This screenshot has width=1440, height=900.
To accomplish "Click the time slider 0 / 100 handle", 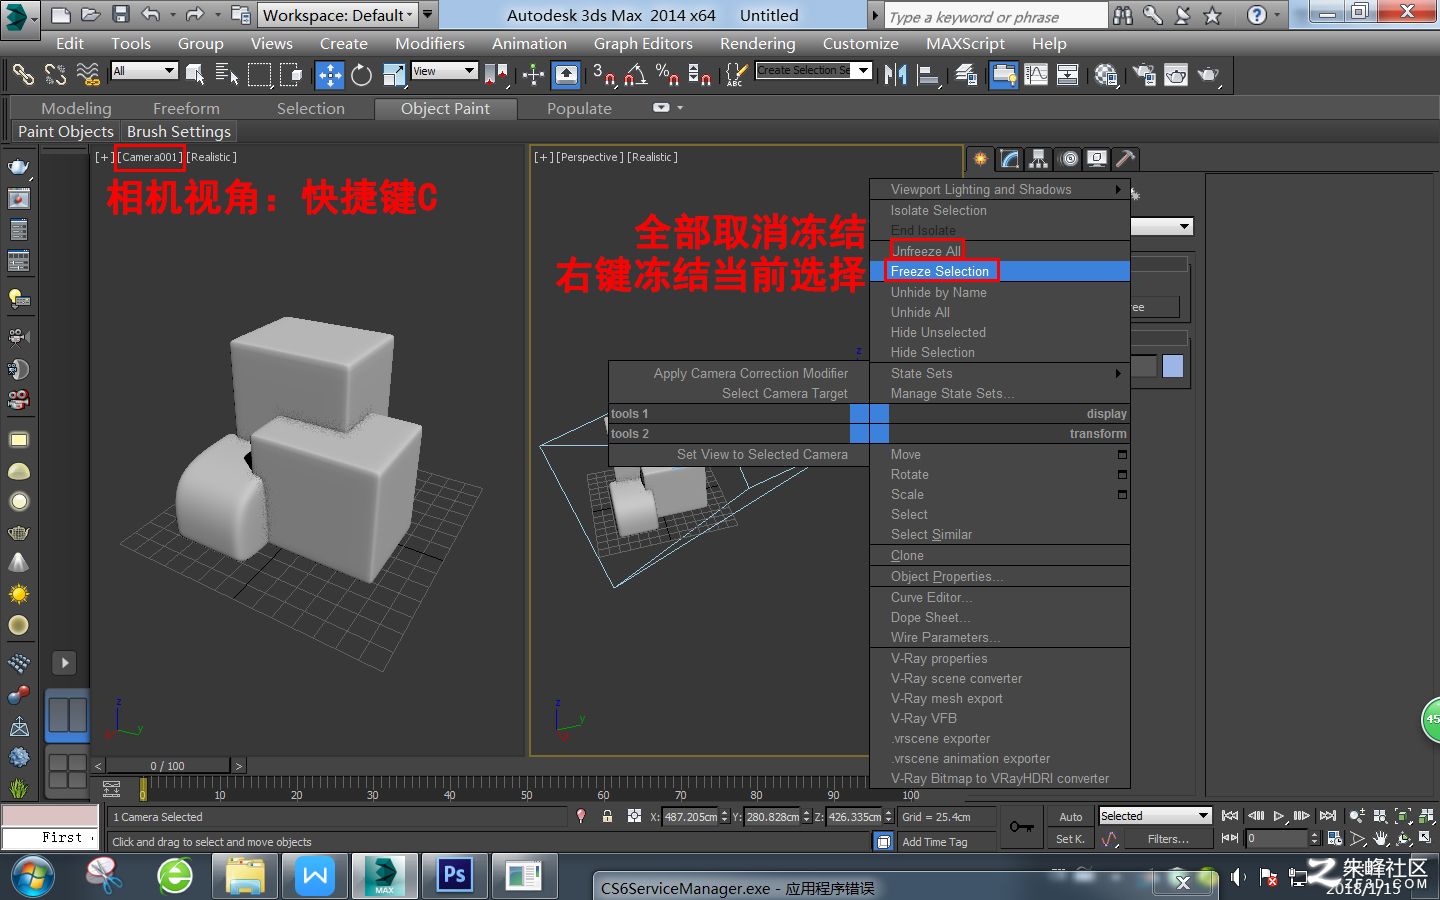I will (x=168, y=766).
